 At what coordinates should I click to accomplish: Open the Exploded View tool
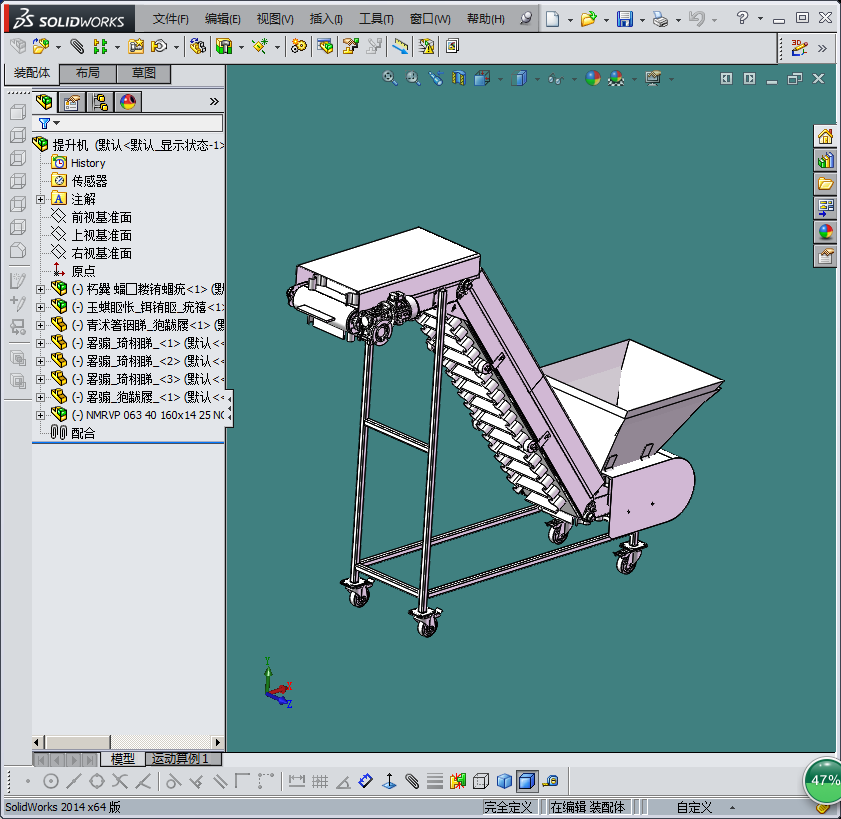350,47
